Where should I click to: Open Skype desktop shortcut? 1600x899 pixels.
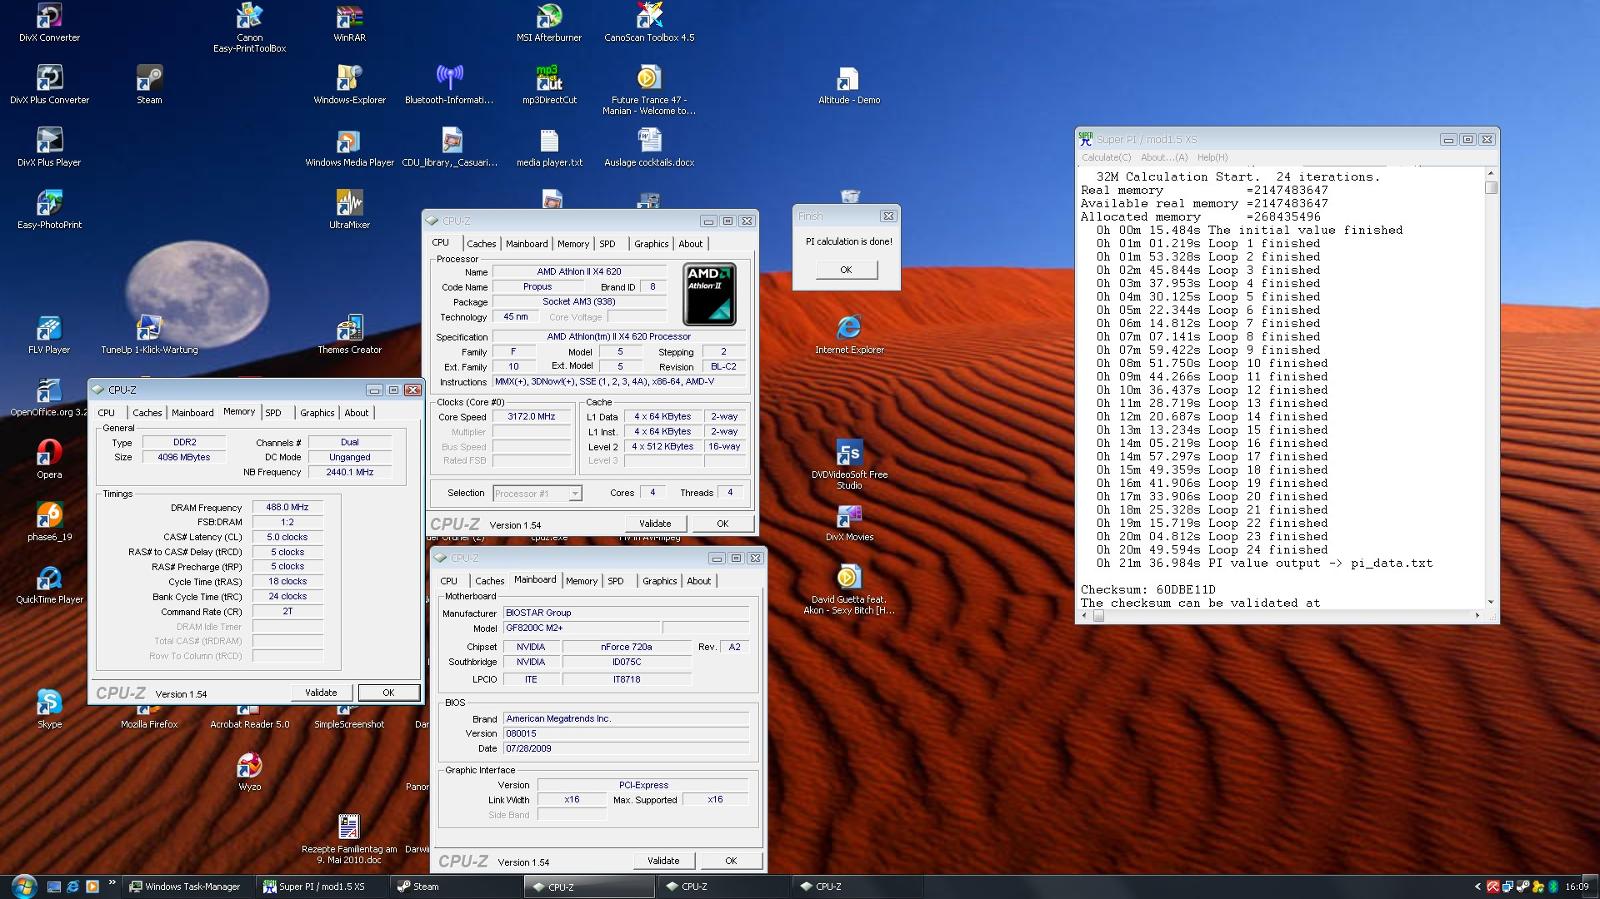coord(49,708)
